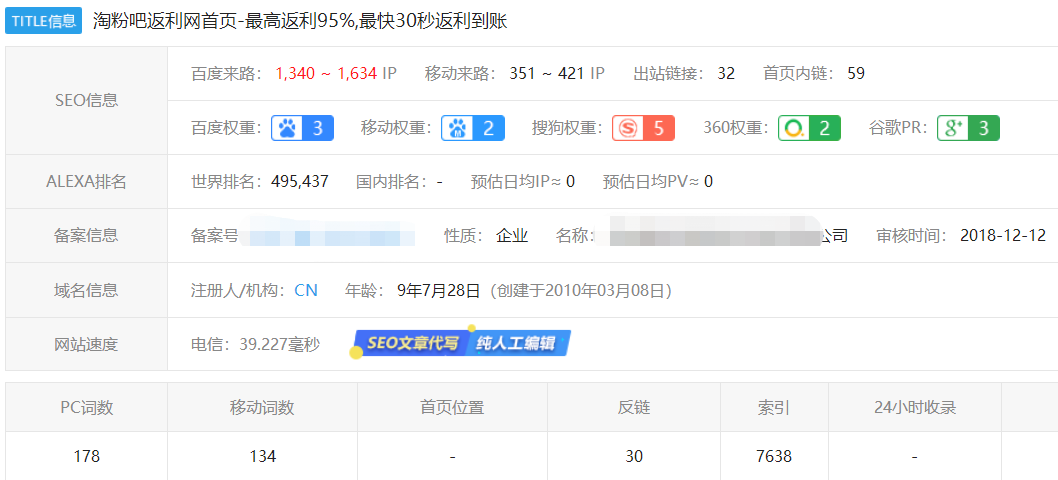
Task: Click the mobile weight paw badge 2
Action: [472, 128]
